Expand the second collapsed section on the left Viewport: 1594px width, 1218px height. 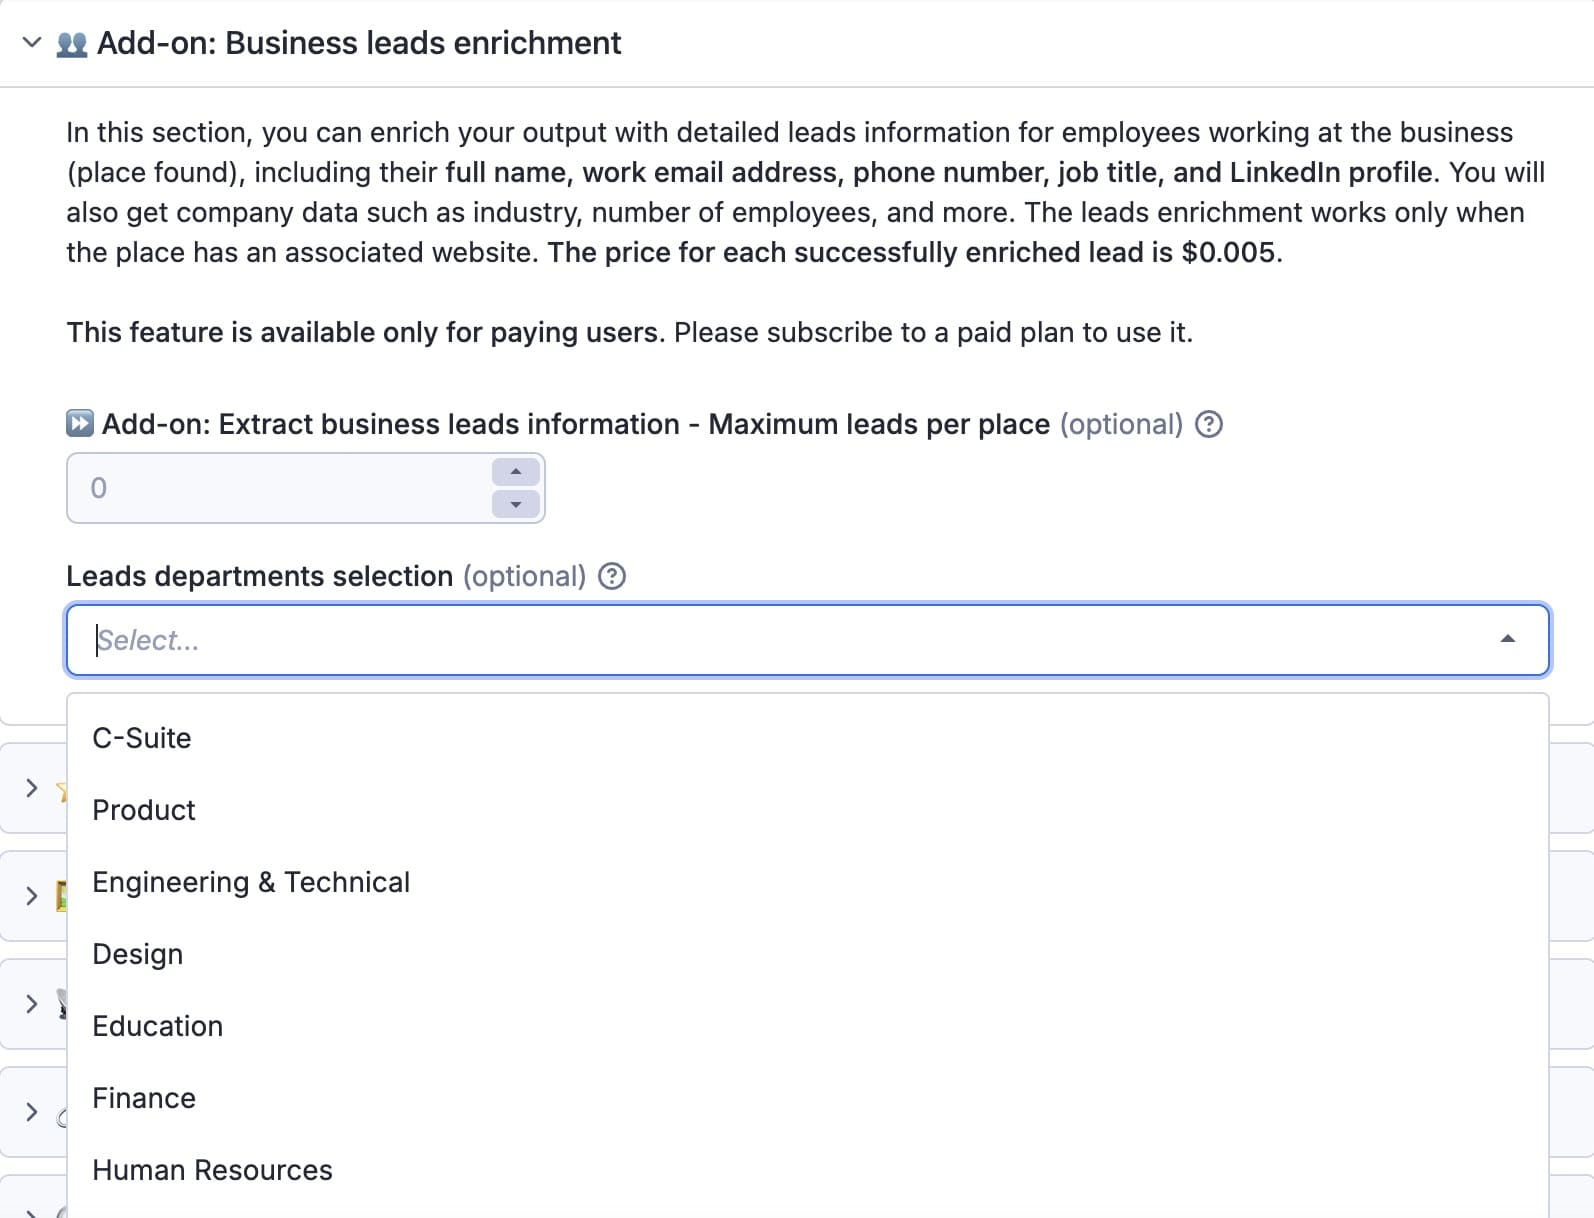[30, 896]
